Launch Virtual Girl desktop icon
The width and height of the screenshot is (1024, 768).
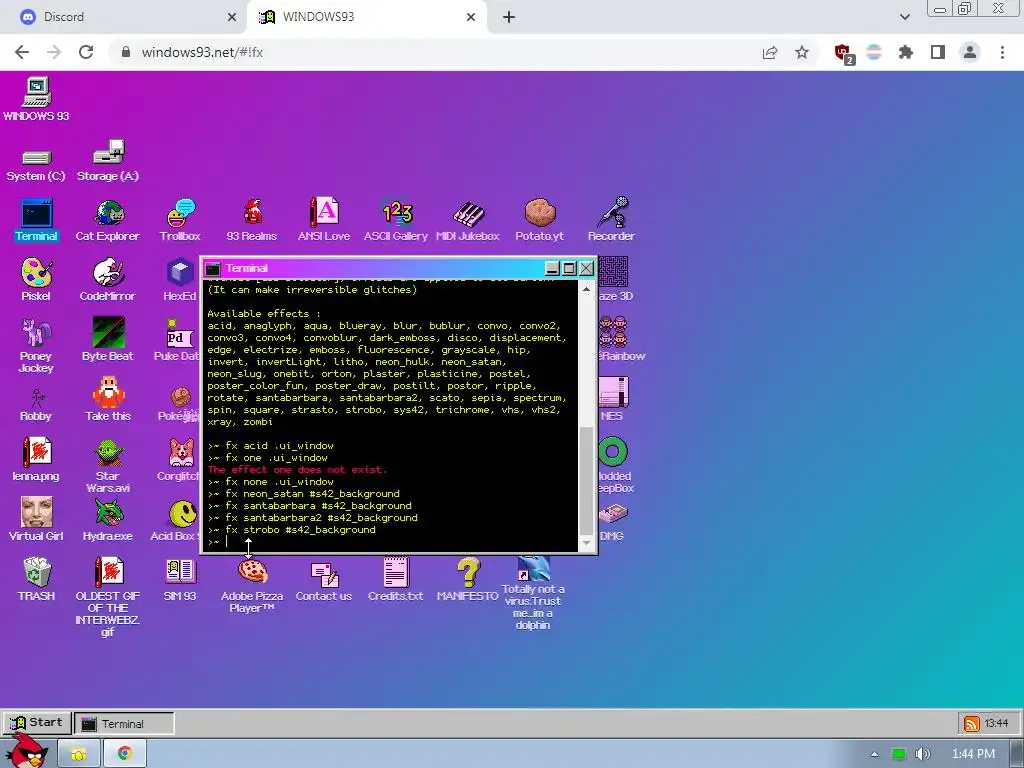[37, 520]
